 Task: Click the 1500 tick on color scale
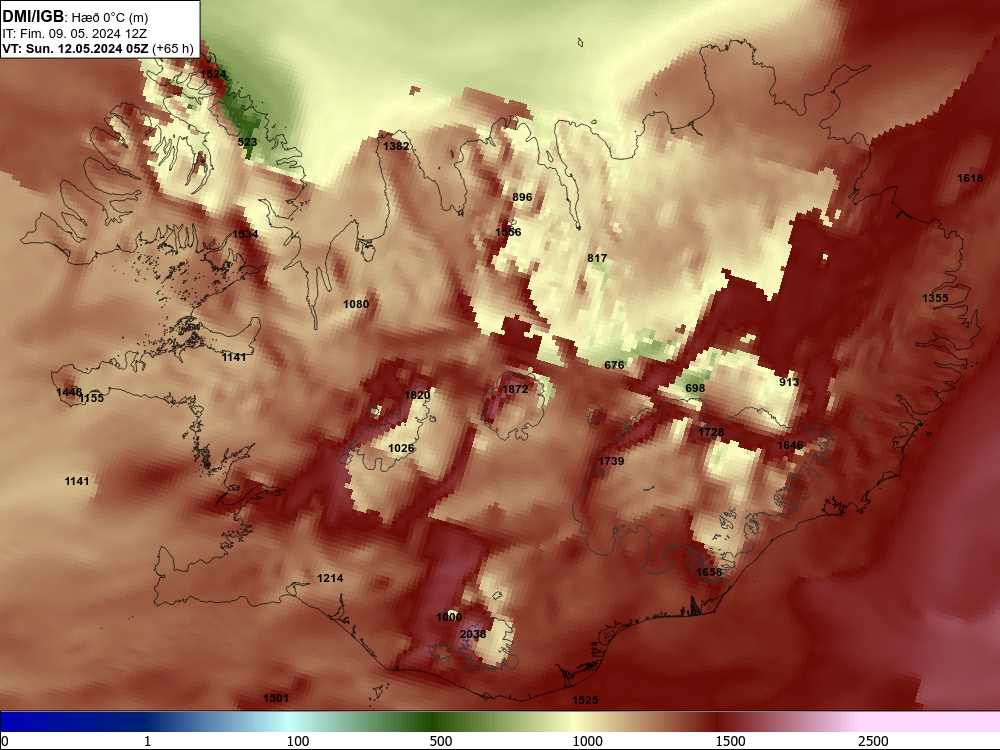pyautogui.click(x=730, y=741)
